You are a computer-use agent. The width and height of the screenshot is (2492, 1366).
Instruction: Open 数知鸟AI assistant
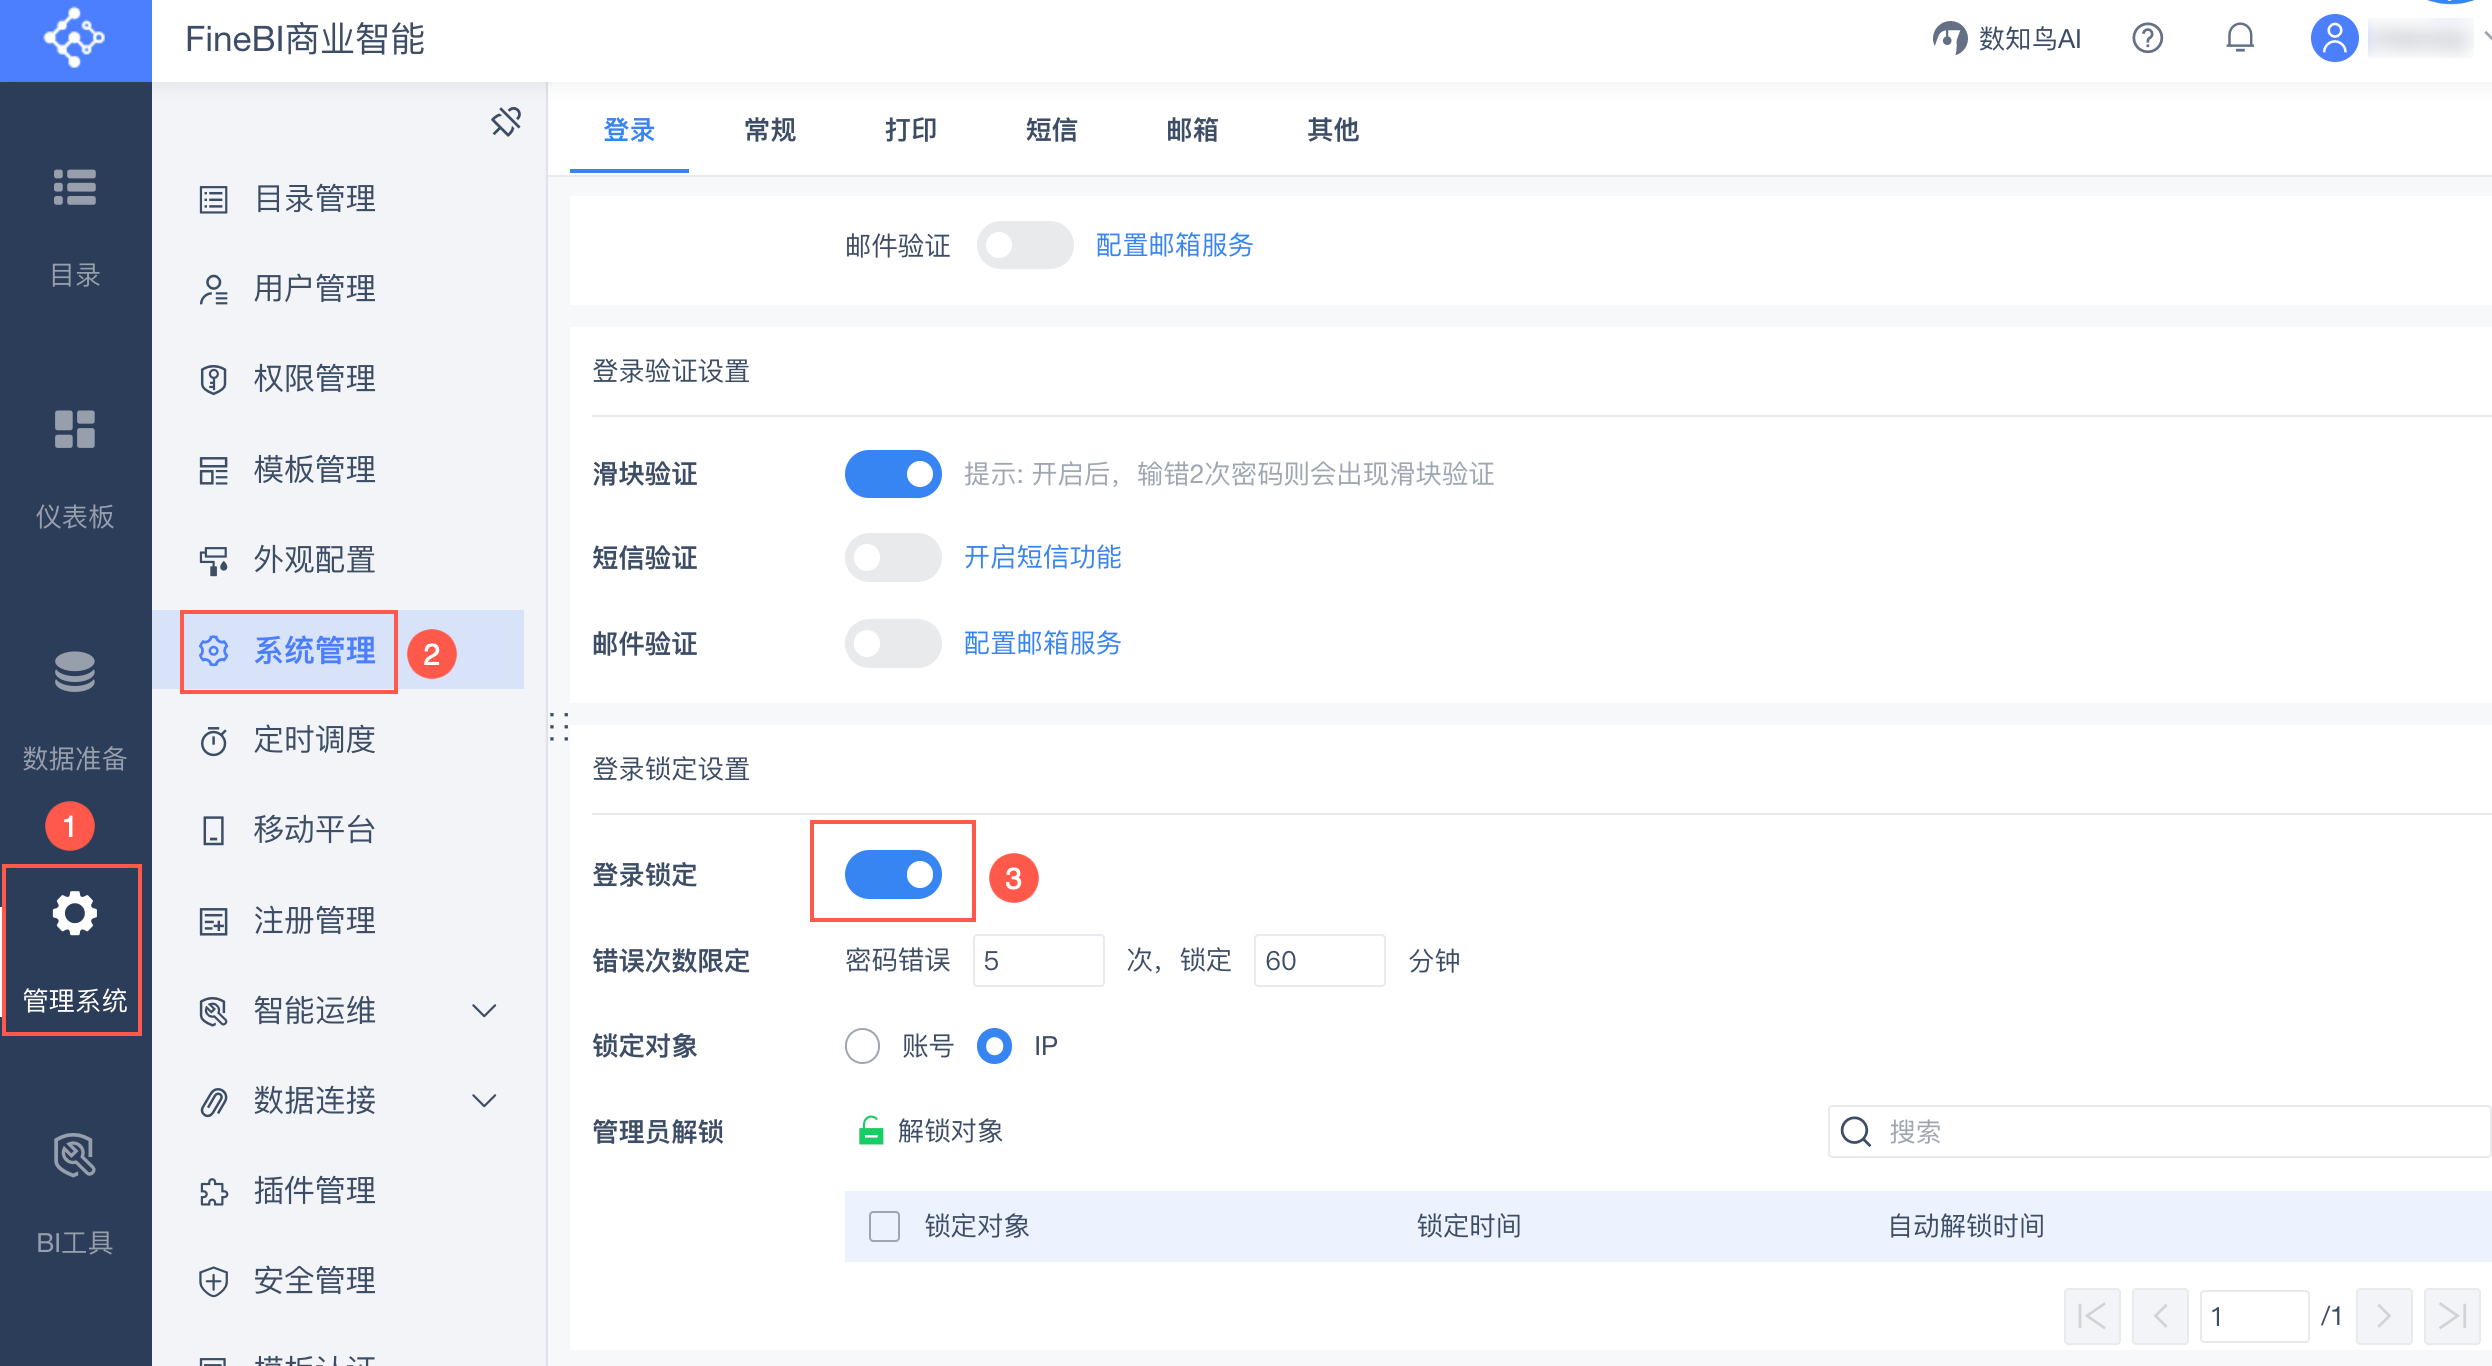tap(2007, 38)
